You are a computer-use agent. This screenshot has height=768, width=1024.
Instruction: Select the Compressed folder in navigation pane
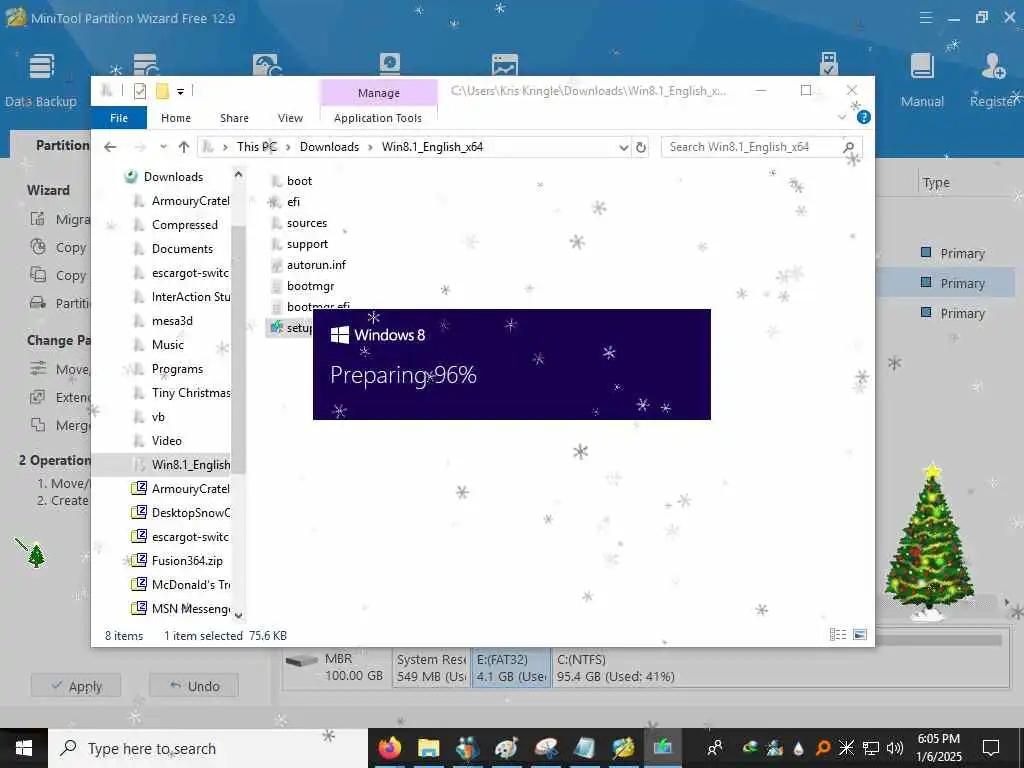click(x=185, y=225)
